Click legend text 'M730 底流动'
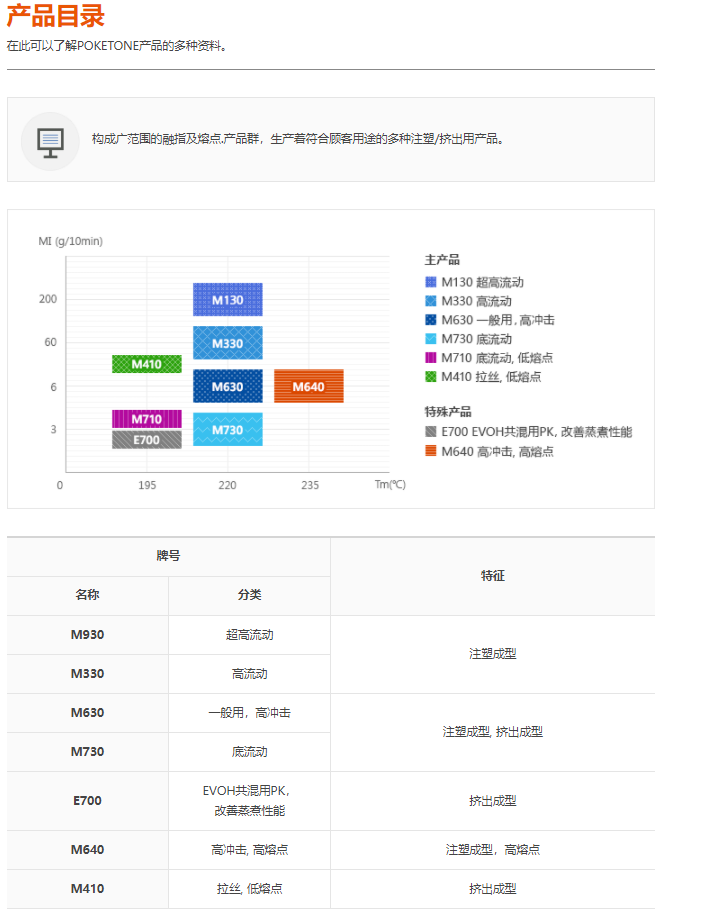 (476, 339)
